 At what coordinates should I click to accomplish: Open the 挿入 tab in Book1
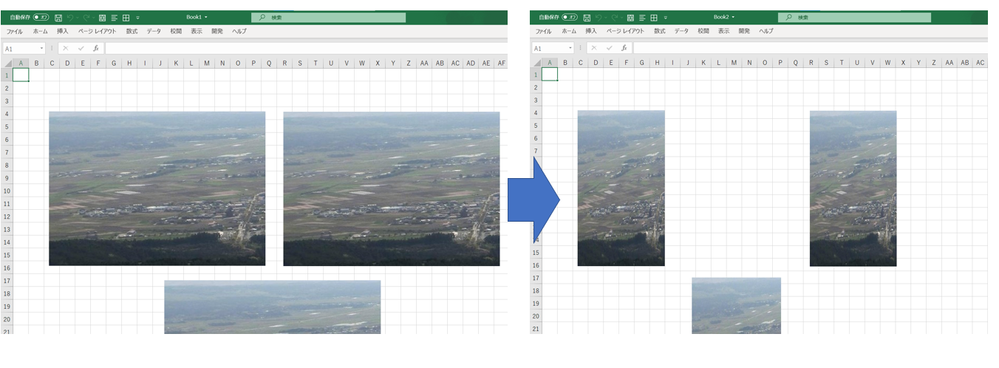(x=62, y=31)
